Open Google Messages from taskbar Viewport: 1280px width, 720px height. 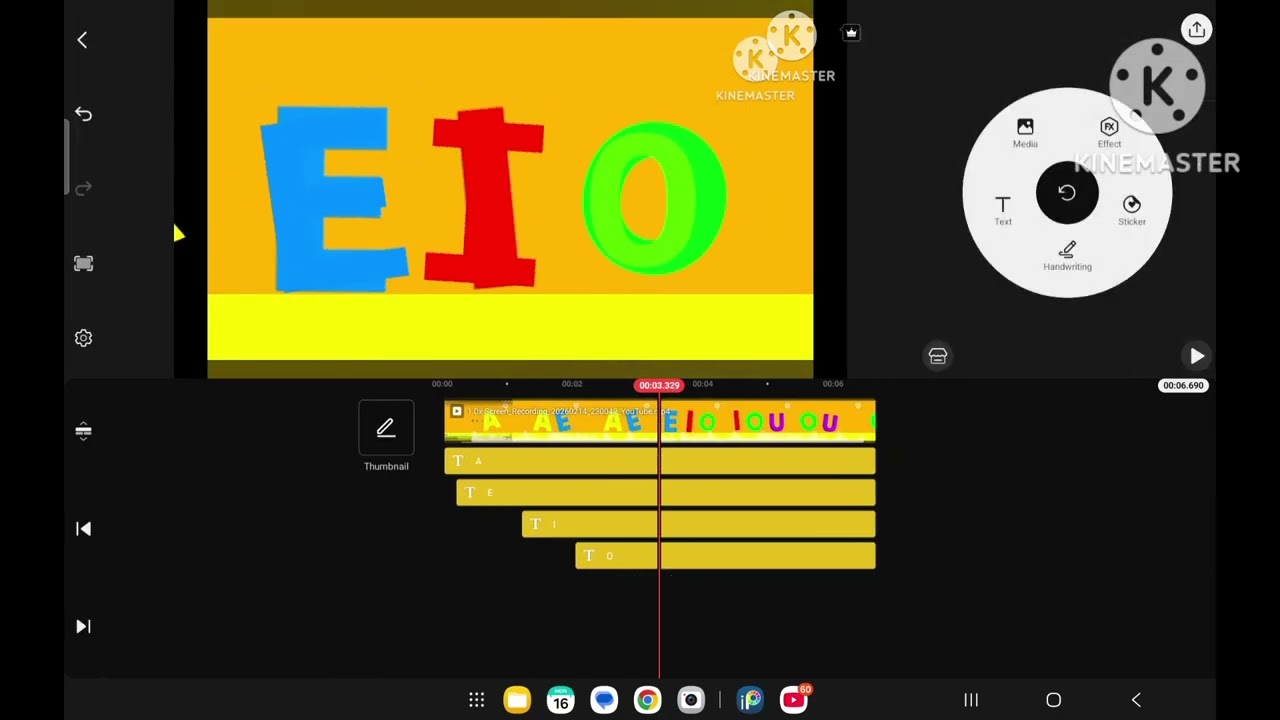pos(604,700)
